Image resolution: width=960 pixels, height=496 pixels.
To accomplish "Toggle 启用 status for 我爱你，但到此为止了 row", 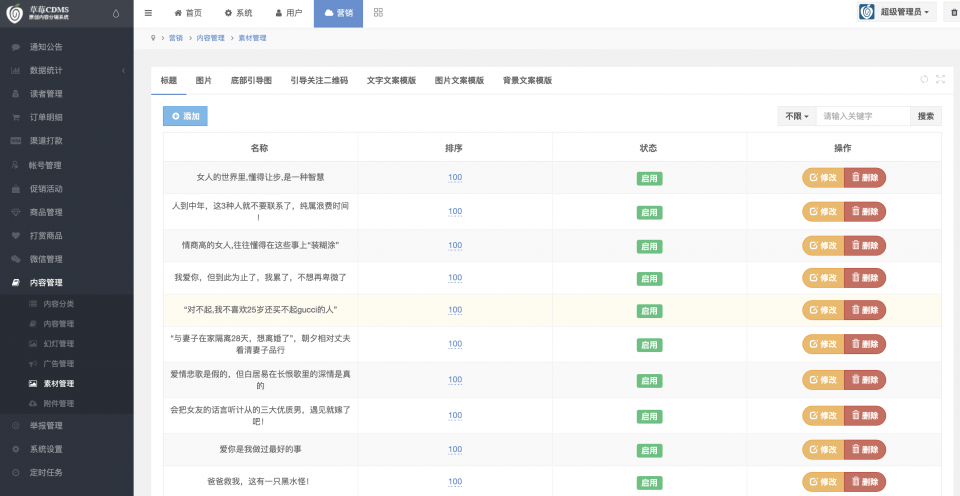I will click(x=649, y=277).
